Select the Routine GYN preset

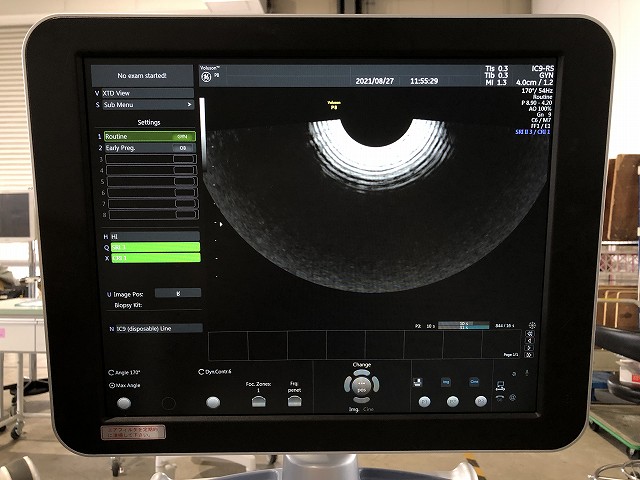coord(150,136)
